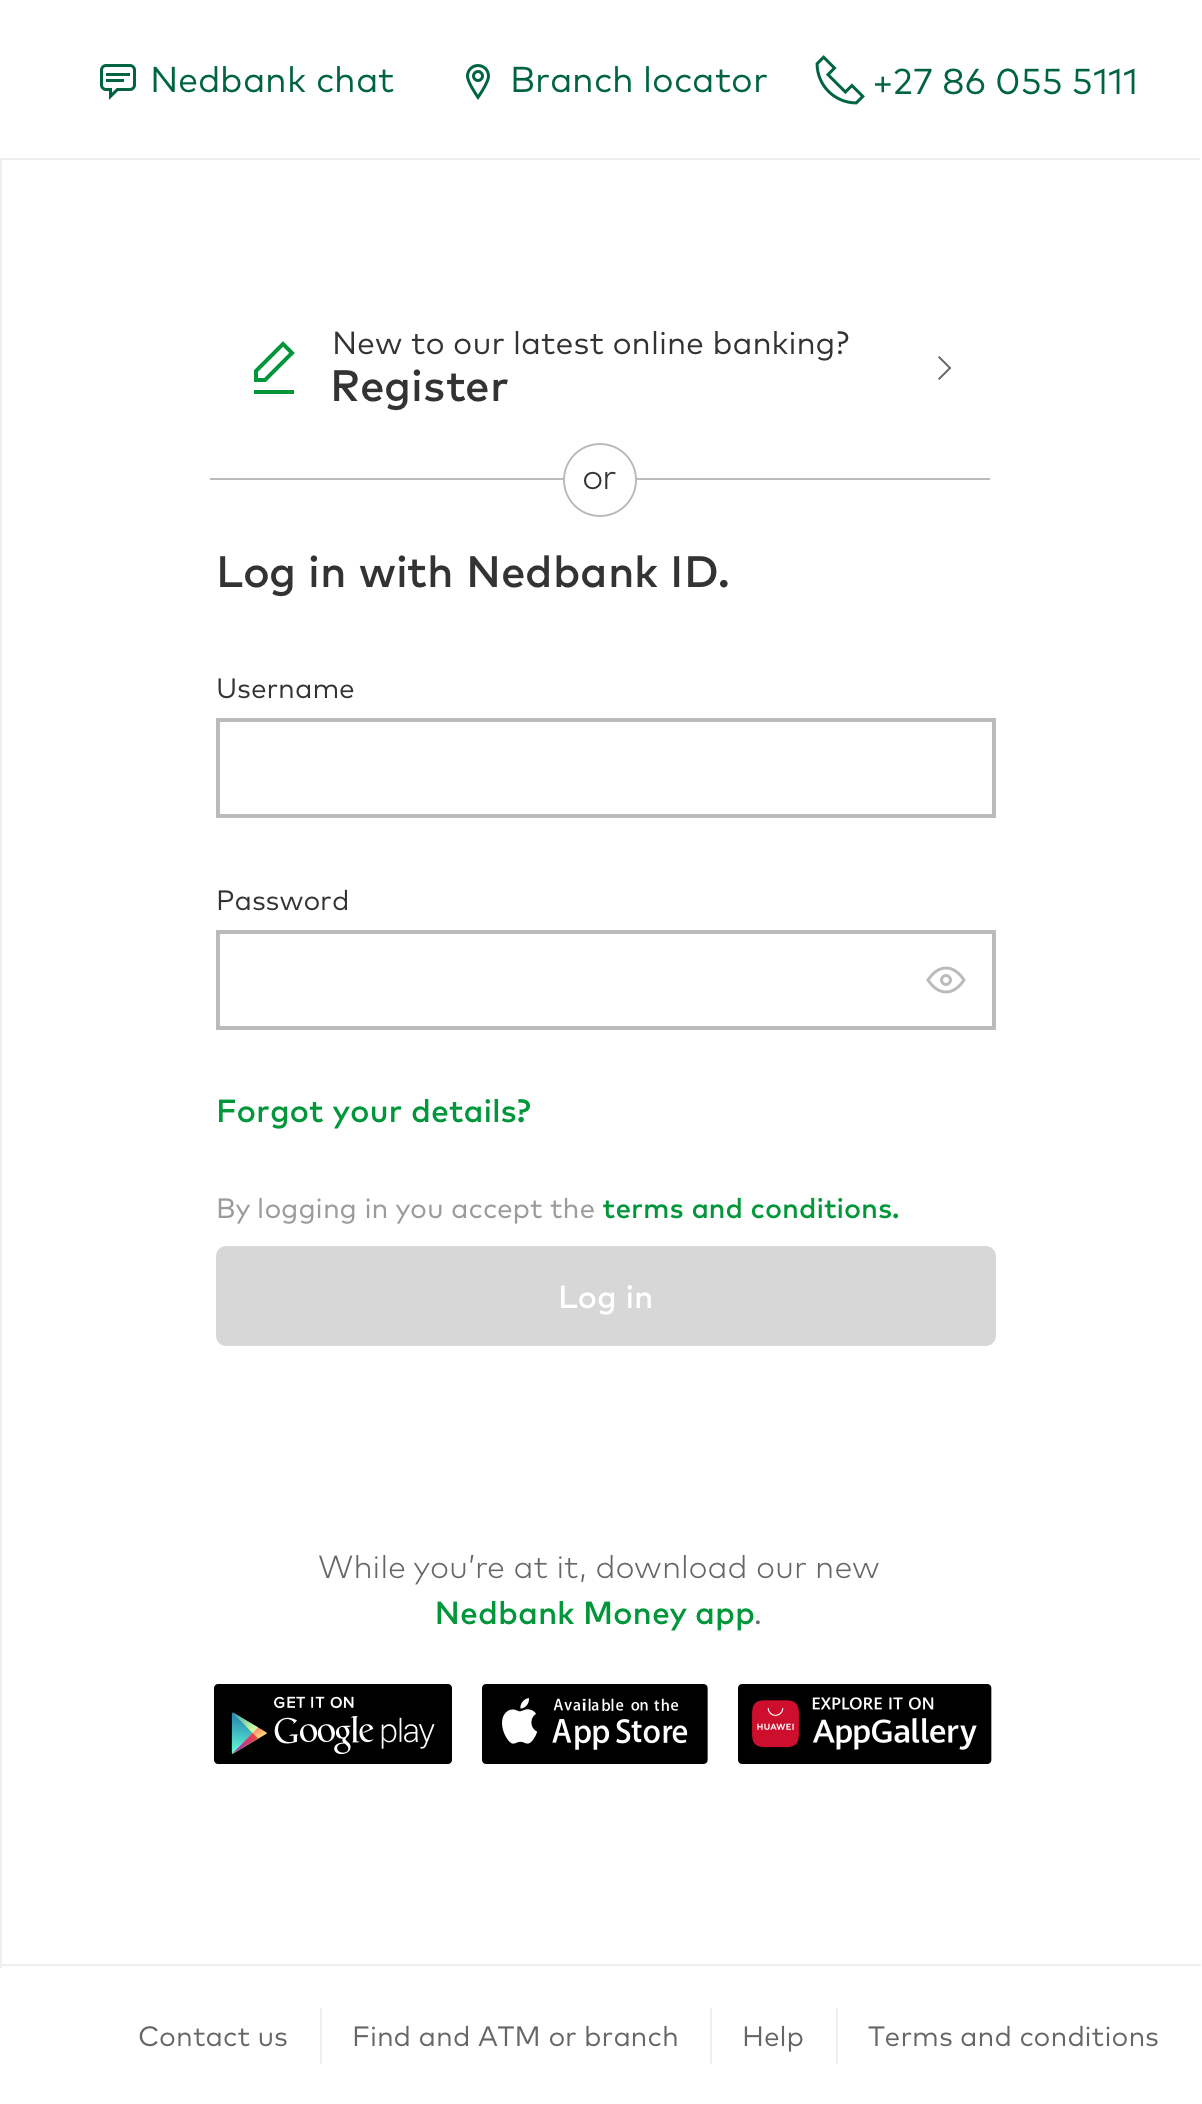Open the Google Play store badge

333,1724
